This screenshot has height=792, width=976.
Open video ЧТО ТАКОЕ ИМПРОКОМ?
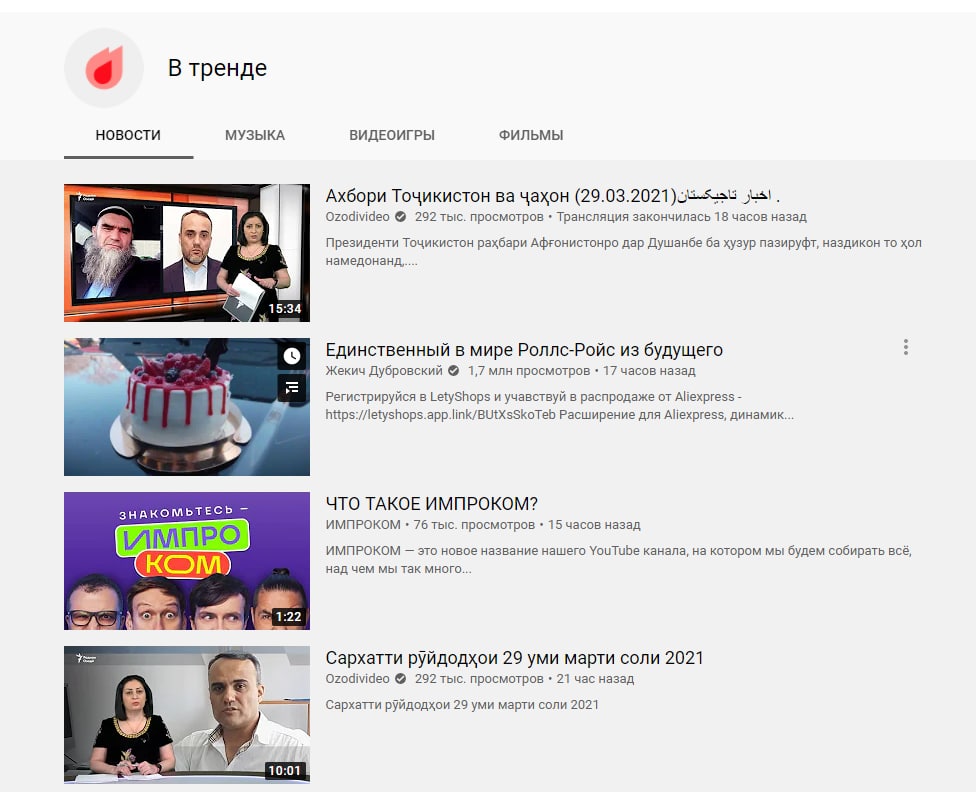click(431, 504)
